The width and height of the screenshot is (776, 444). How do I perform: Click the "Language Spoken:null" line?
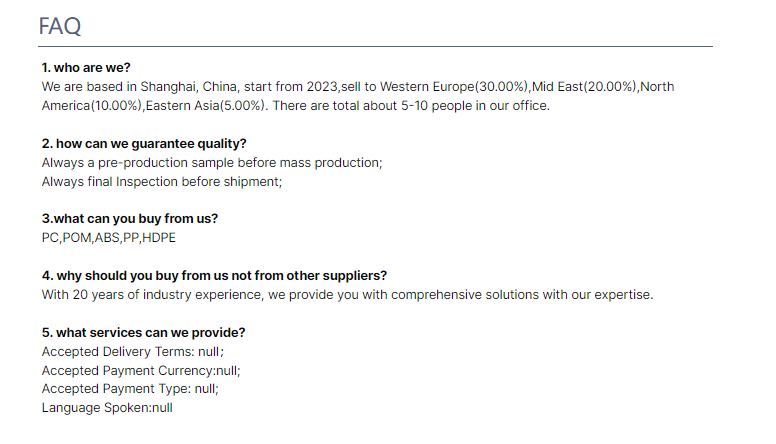click(107, 408)
